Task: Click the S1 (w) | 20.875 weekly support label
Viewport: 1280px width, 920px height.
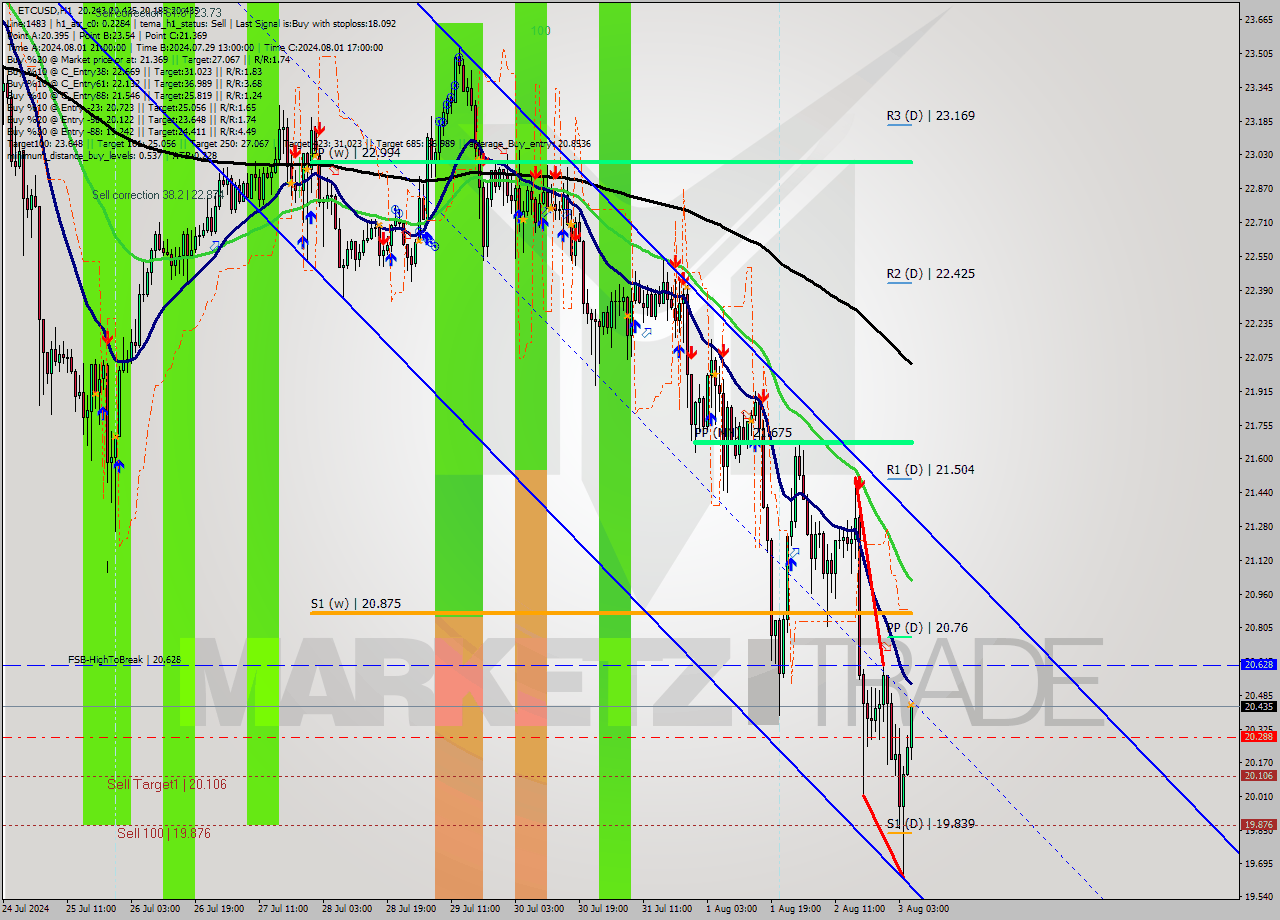Action: click(355, 603)
